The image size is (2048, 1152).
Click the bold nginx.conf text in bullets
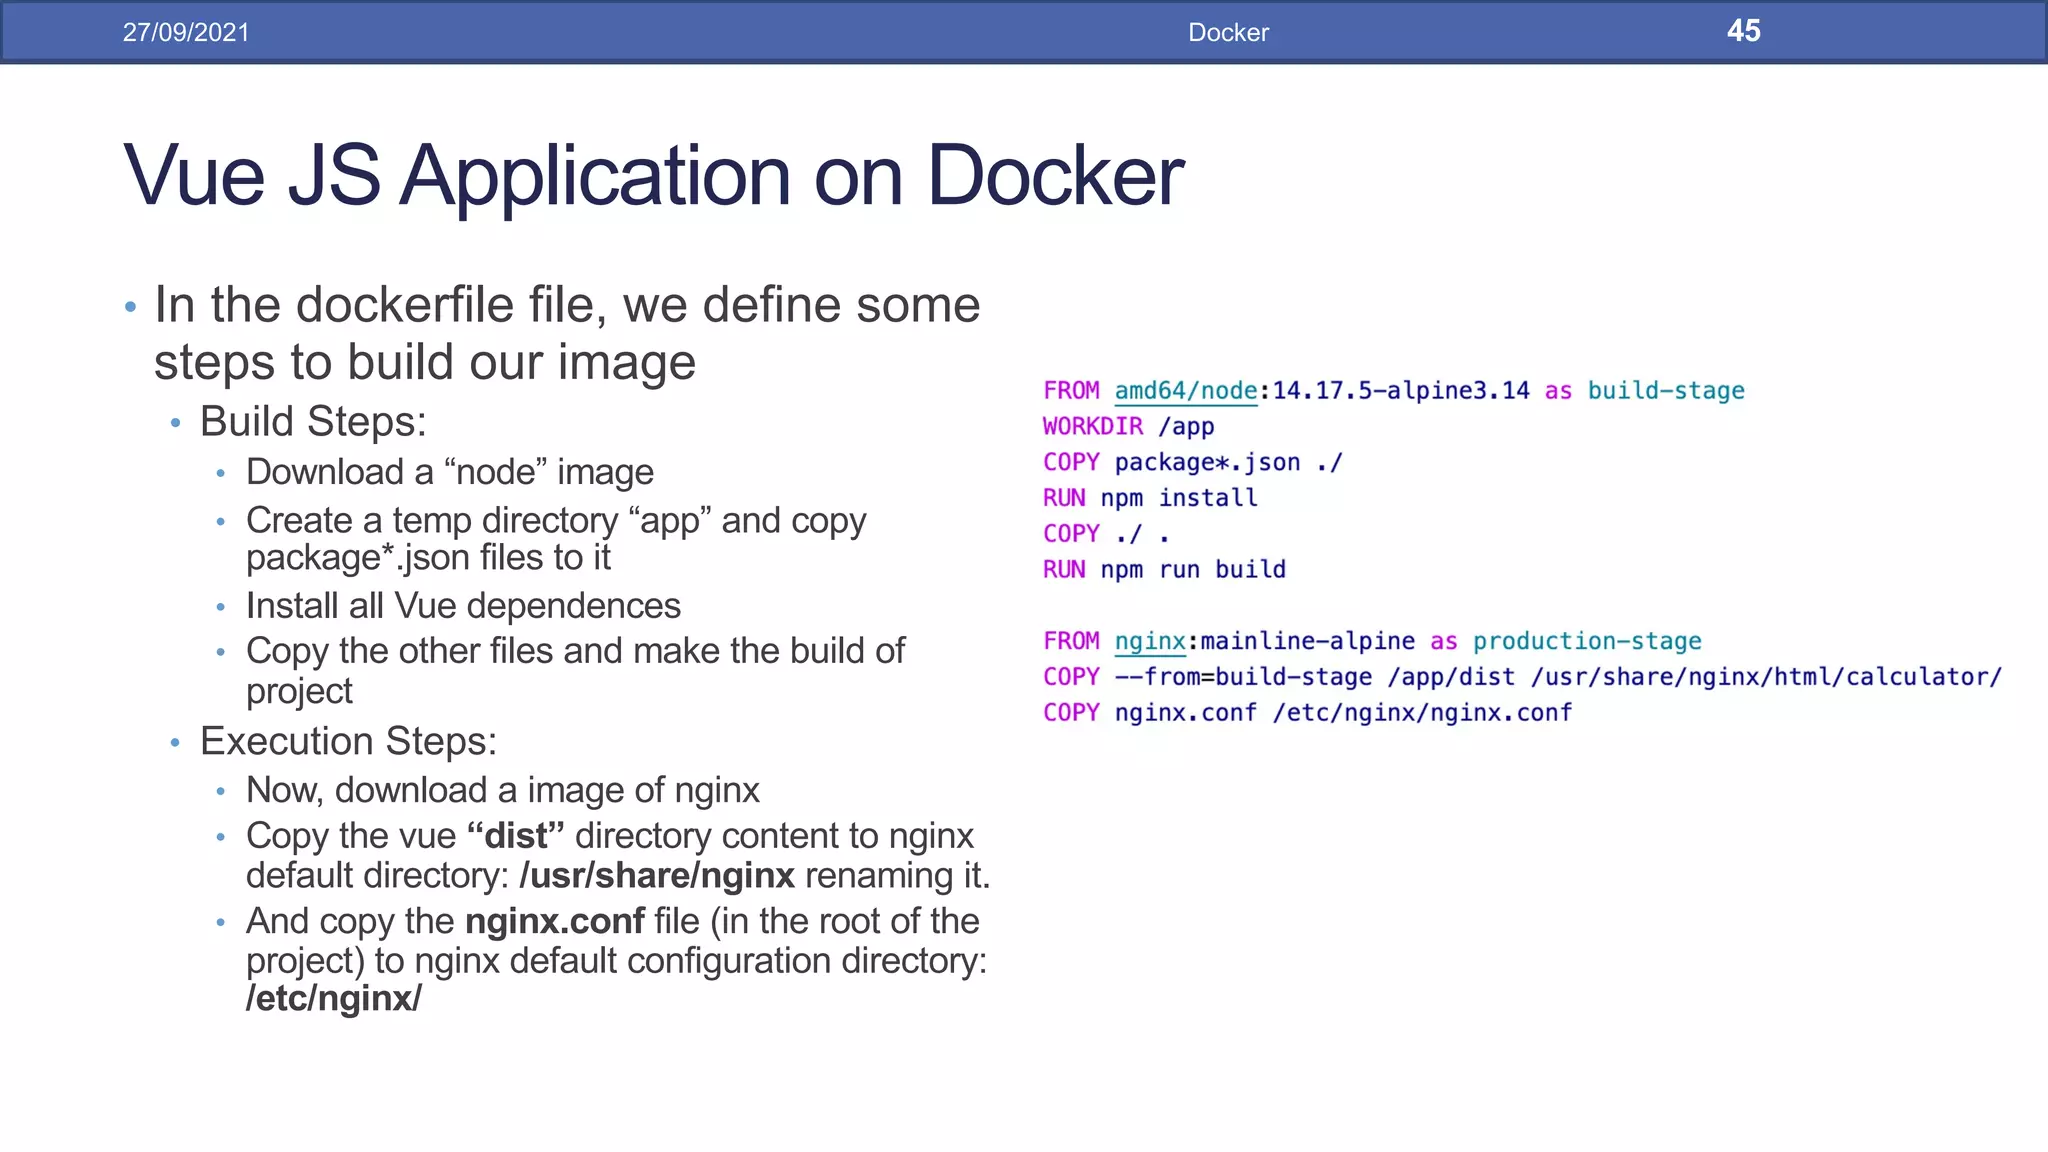pyautogui.click(x=555, y=921)
